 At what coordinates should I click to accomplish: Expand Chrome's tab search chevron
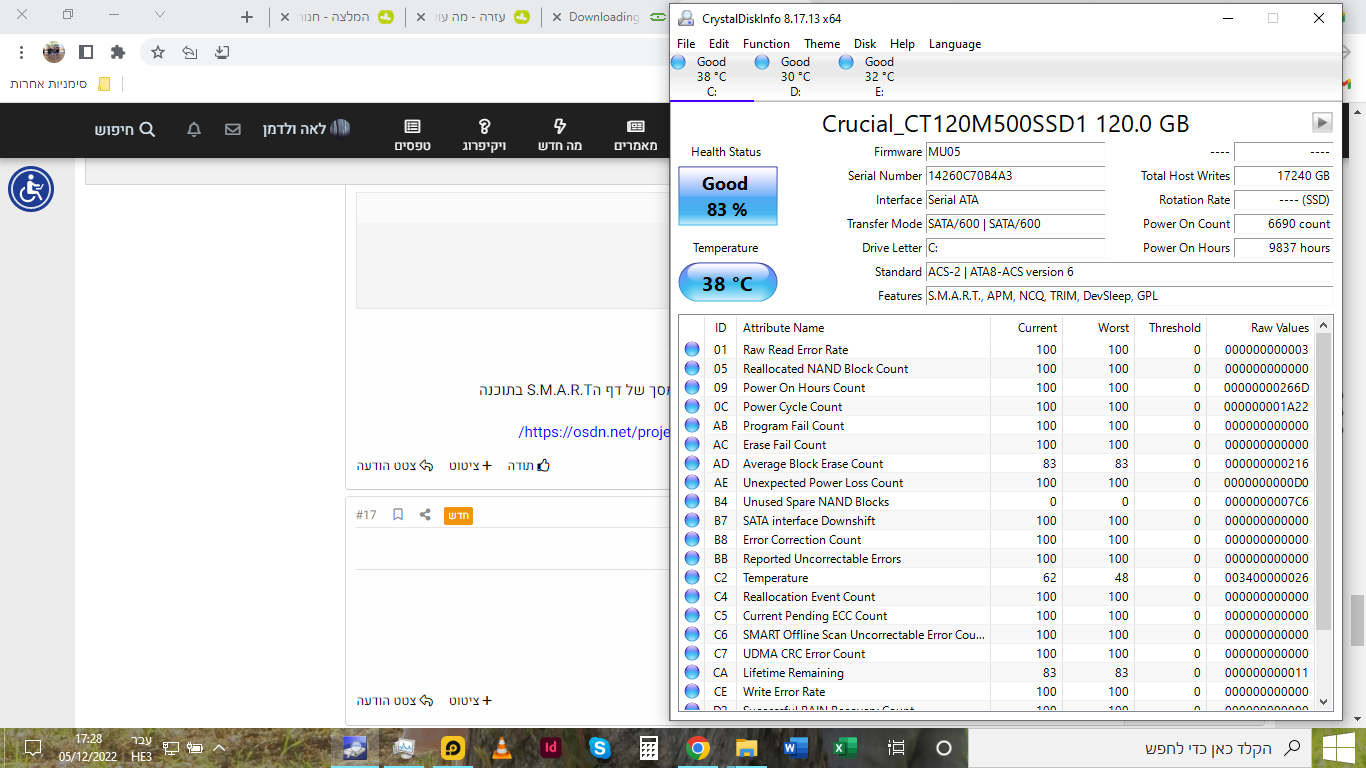click(160, 14)
